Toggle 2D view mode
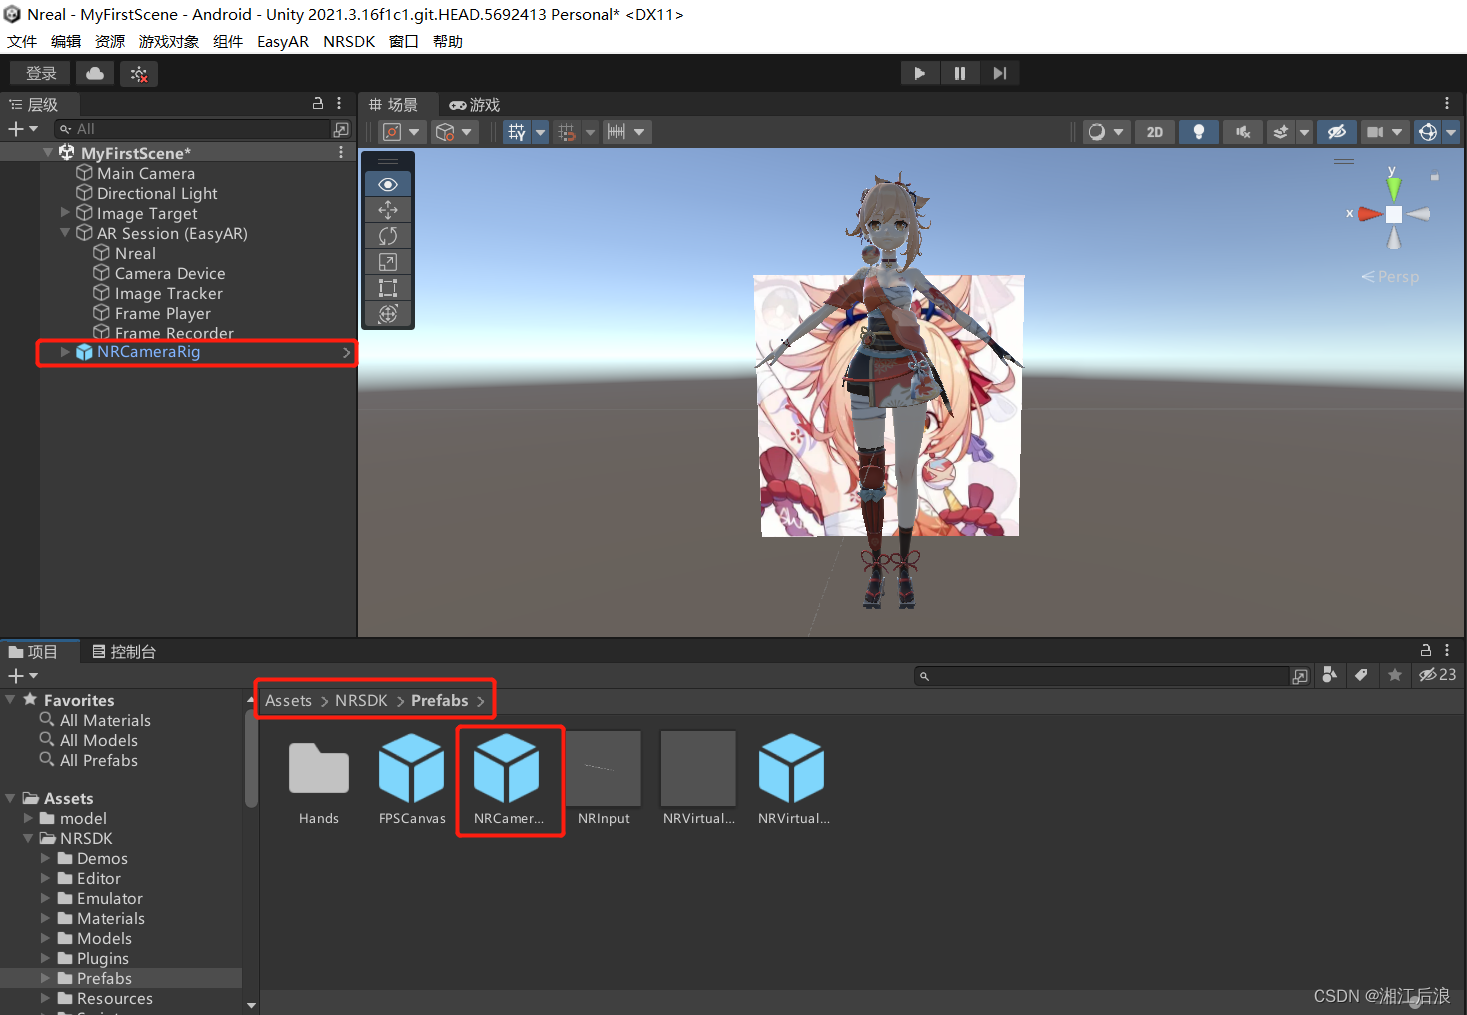Screen dimensions: 1467x1015 (x=1155, y=132)
